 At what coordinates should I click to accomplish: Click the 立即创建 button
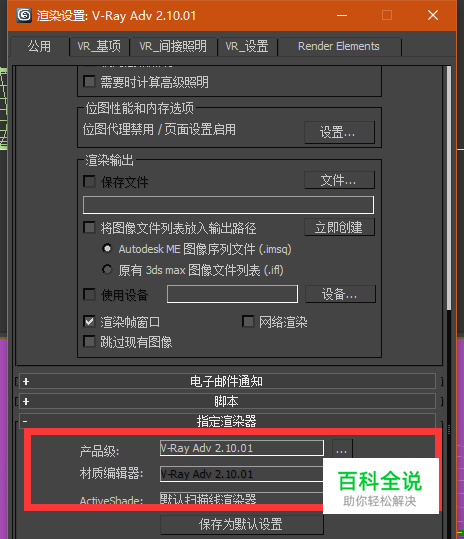pyautogui.click(x=339, y=227)
